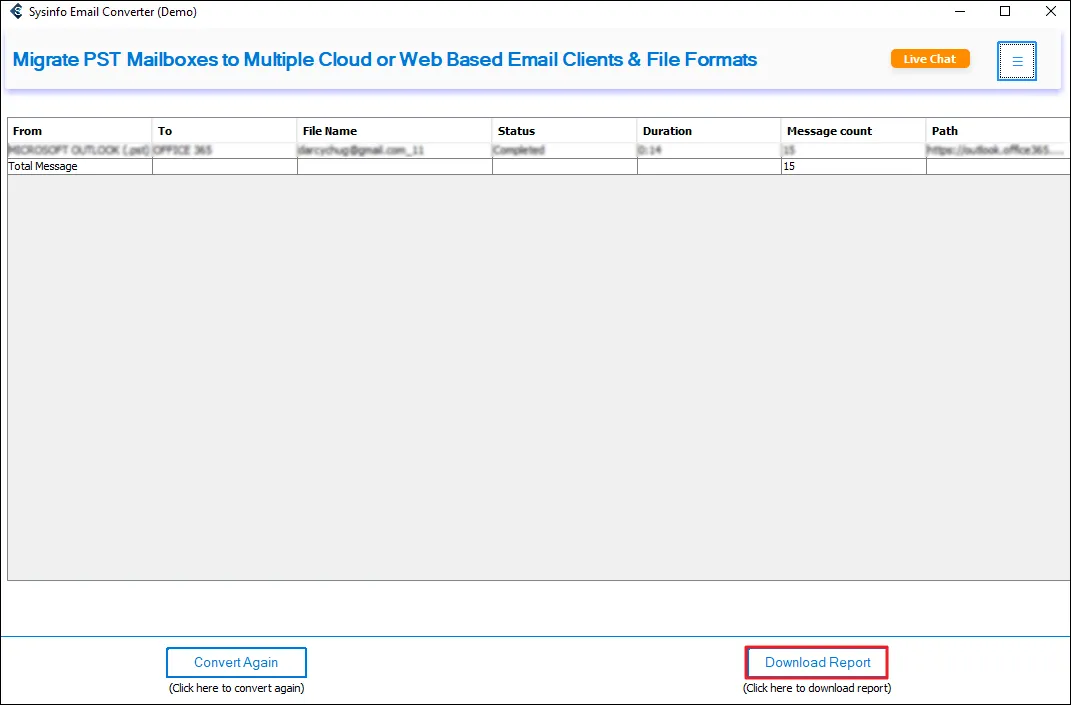1071x705 pixels.
Task: Select the Microsoft Outlook (.pst) row cell
Action: (79, 150)
